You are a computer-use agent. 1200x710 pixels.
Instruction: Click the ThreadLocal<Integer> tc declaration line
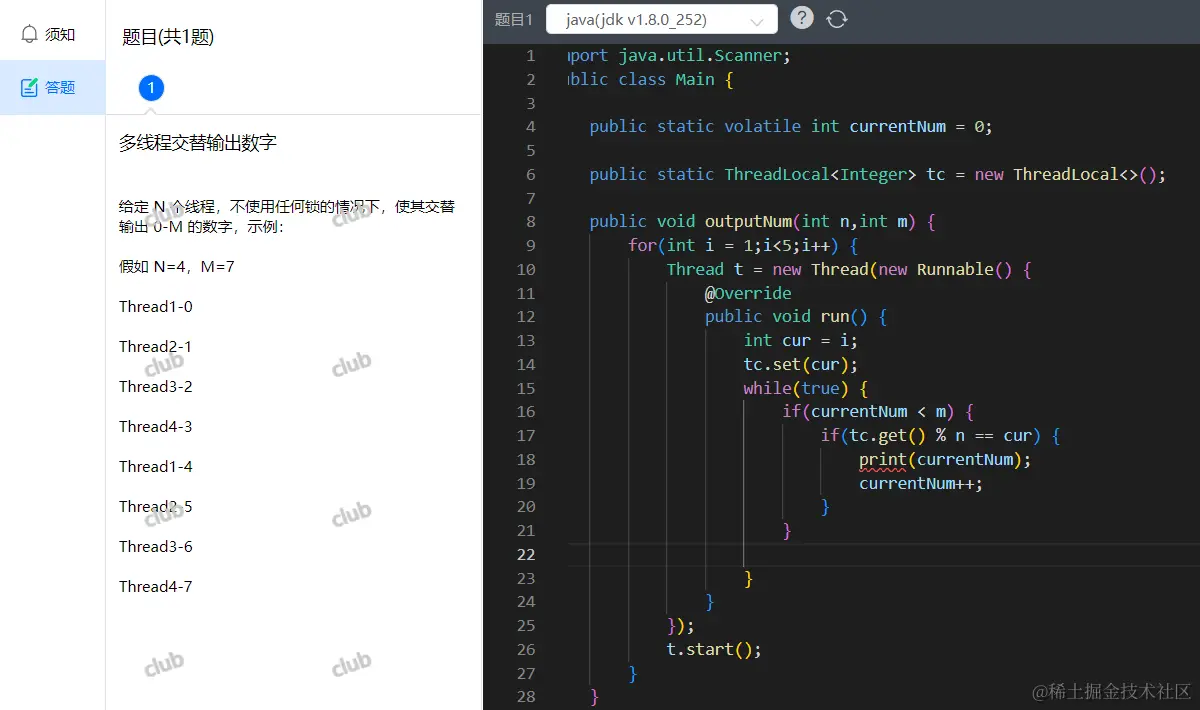(878, 175)
